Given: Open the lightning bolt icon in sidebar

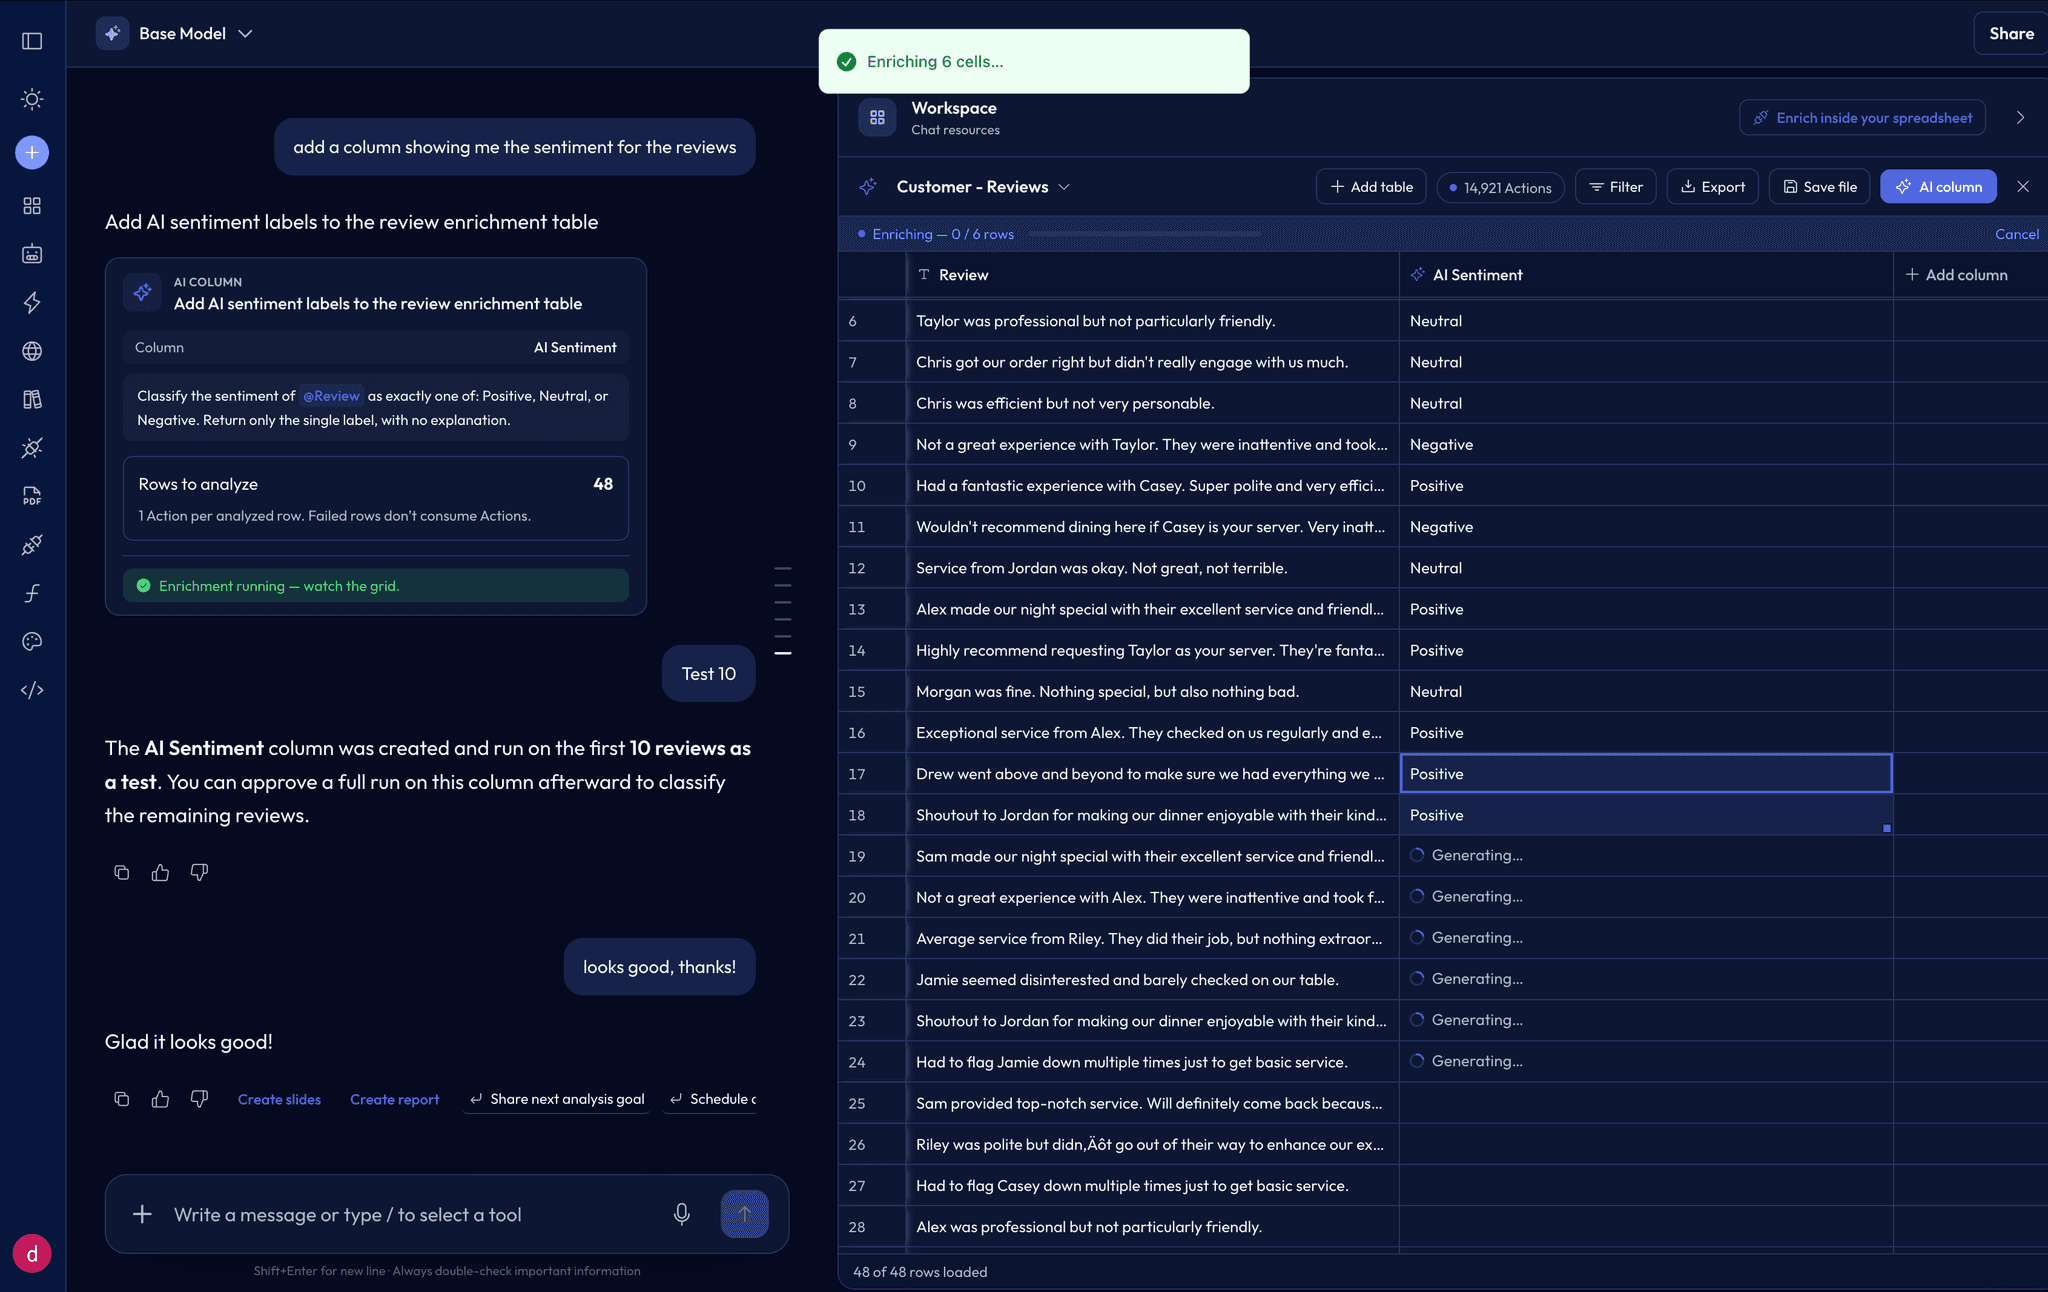Looking at the screenshot, I should coord(32,302).
